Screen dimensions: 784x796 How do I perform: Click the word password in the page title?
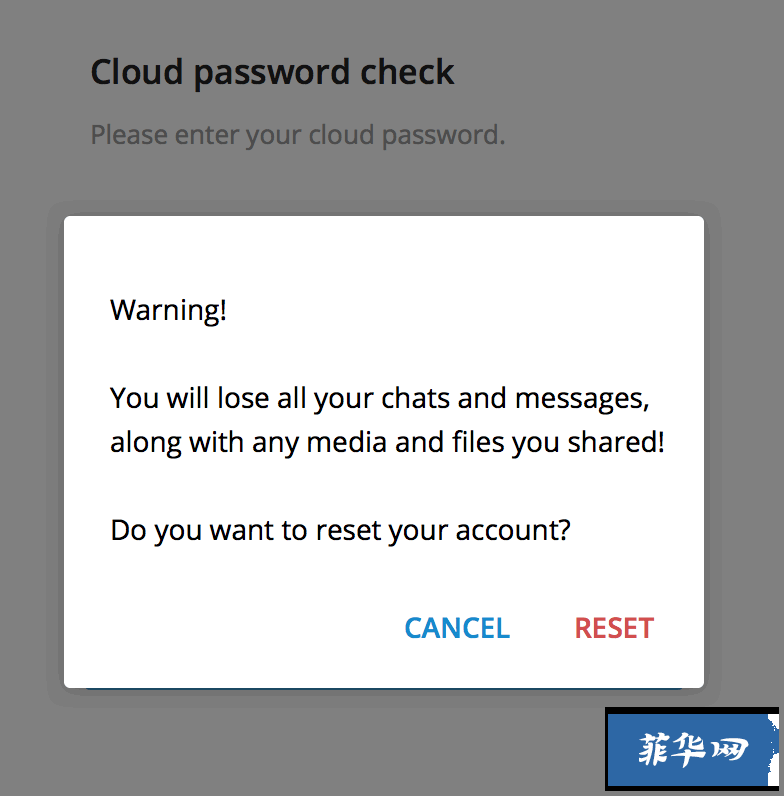[x=272, y=74]
